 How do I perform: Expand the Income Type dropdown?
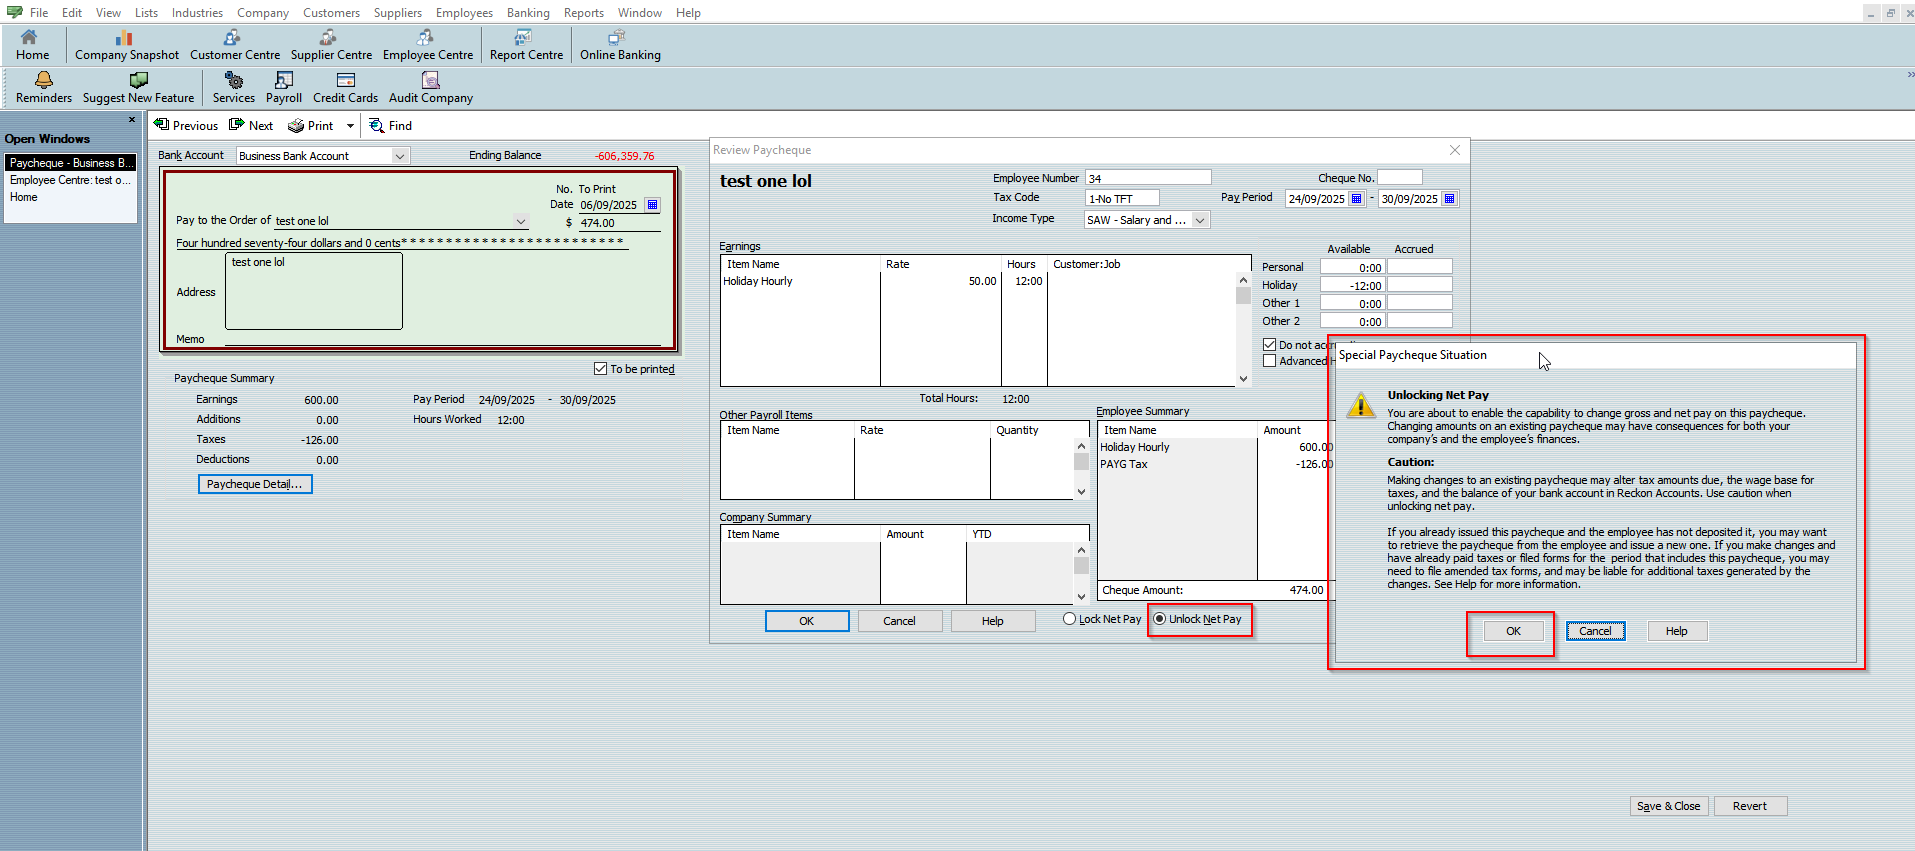tap(1200, 220)
